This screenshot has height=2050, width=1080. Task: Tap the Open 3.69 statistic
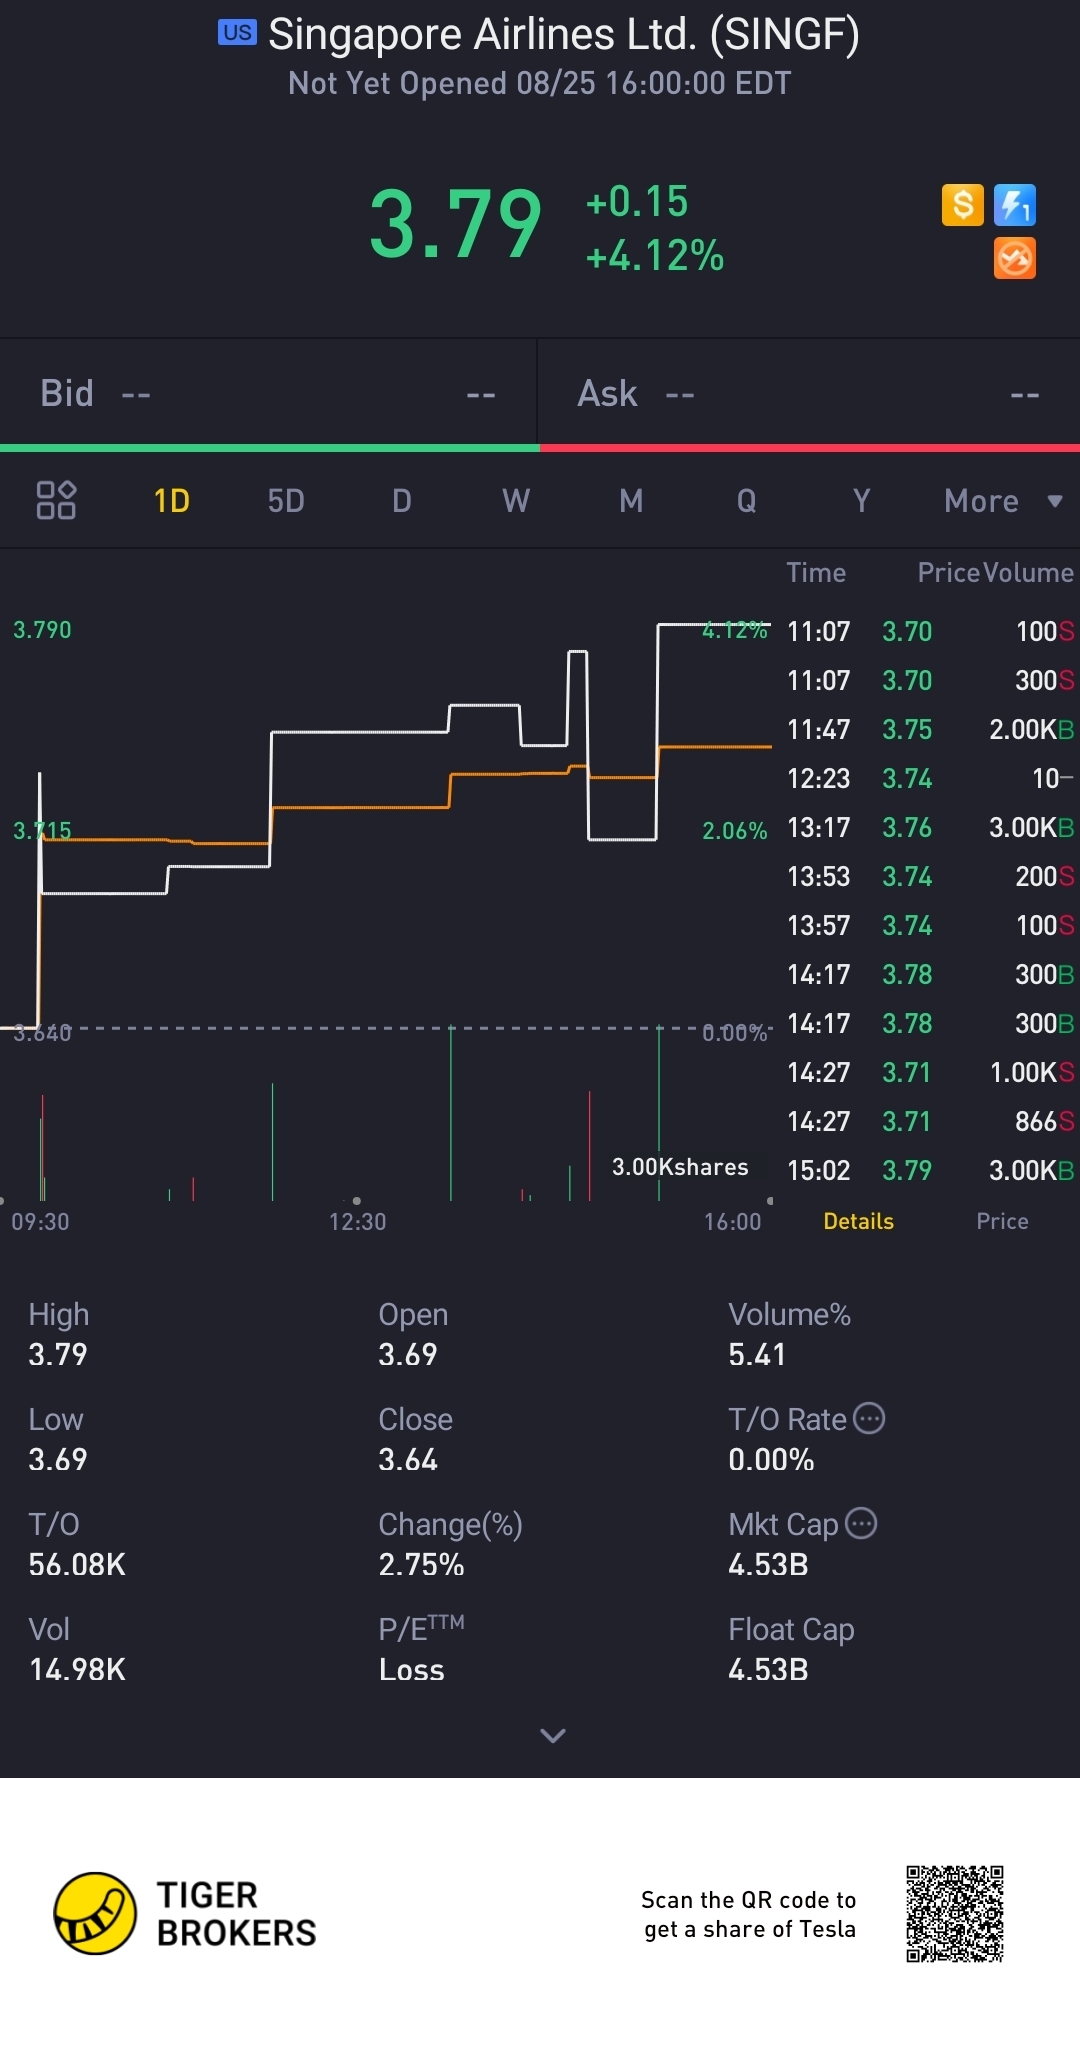point(413,1334)
